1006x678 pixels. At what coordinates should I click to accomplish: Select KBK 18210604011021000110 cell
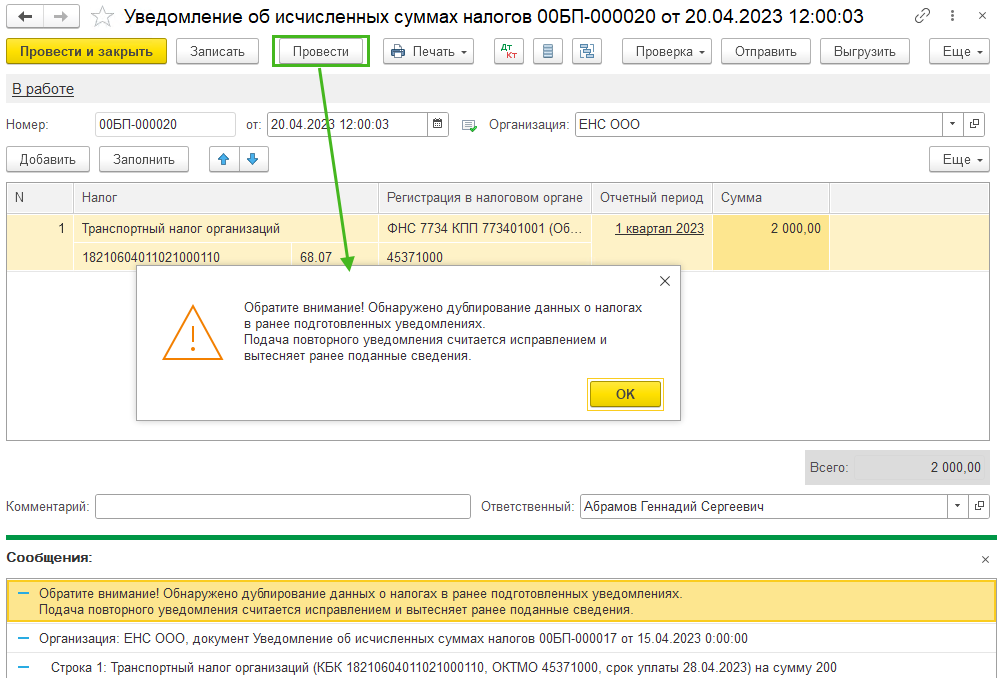tap(182, 257)
